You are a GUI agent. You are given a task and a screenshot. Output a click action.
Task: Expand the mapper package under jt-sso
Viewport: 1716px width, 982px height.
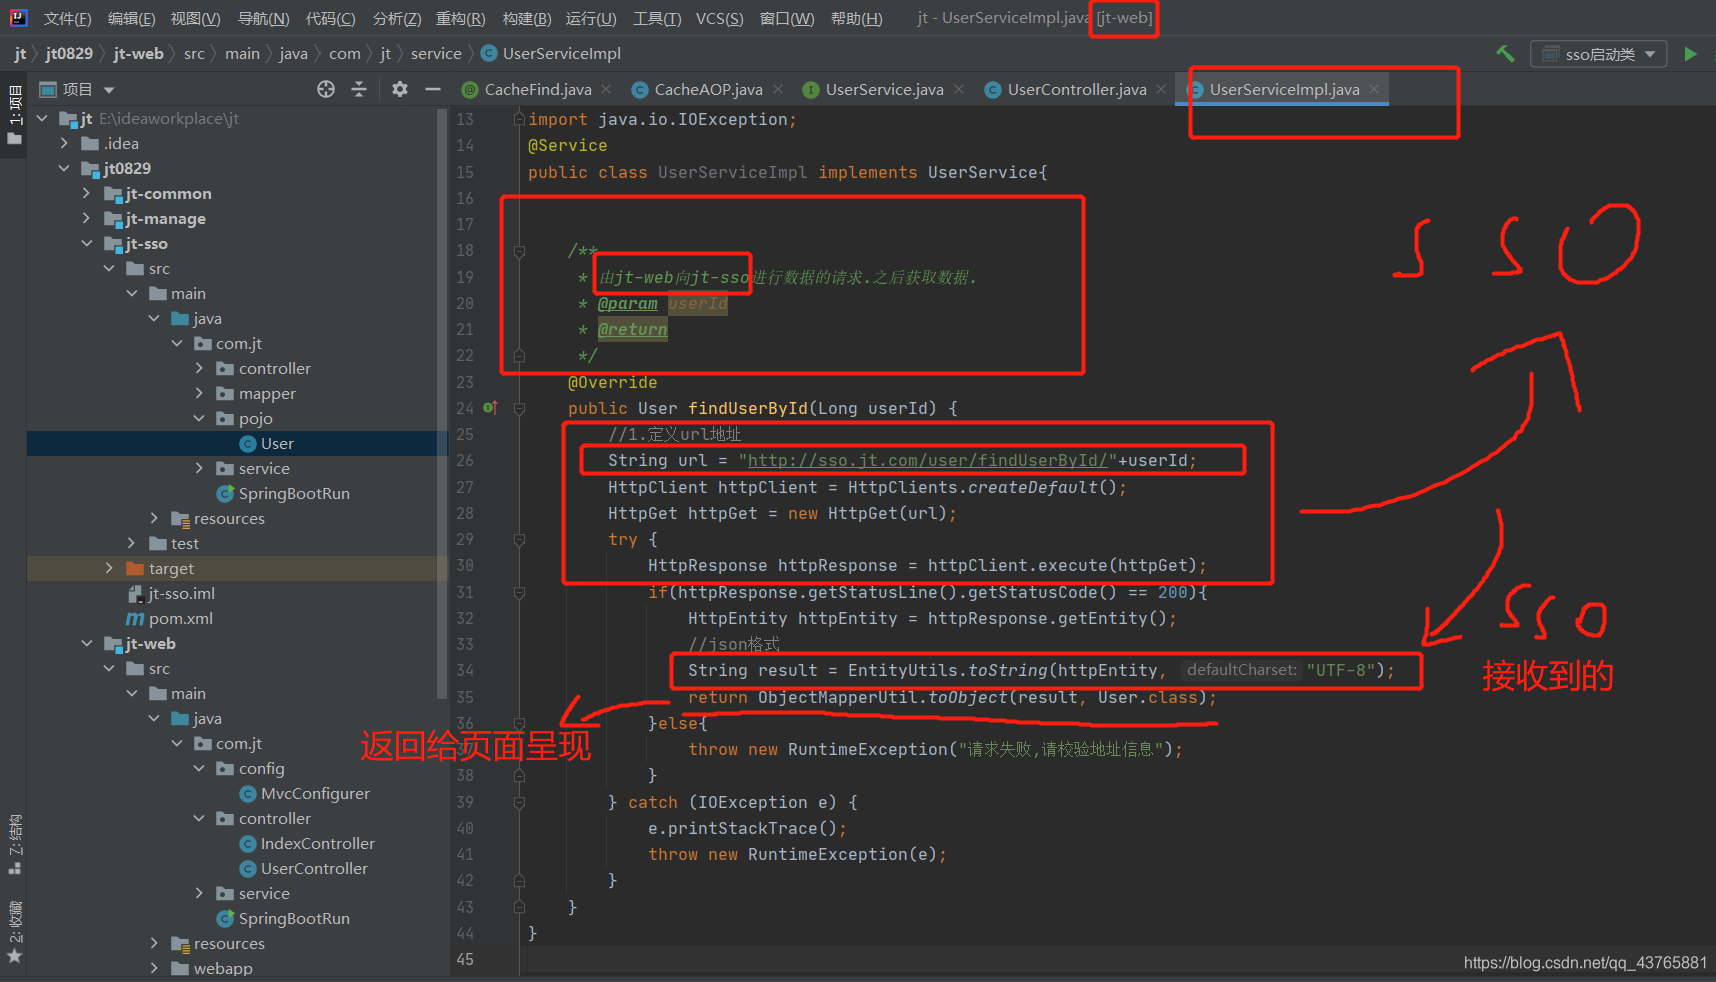[x=199, y=393]
